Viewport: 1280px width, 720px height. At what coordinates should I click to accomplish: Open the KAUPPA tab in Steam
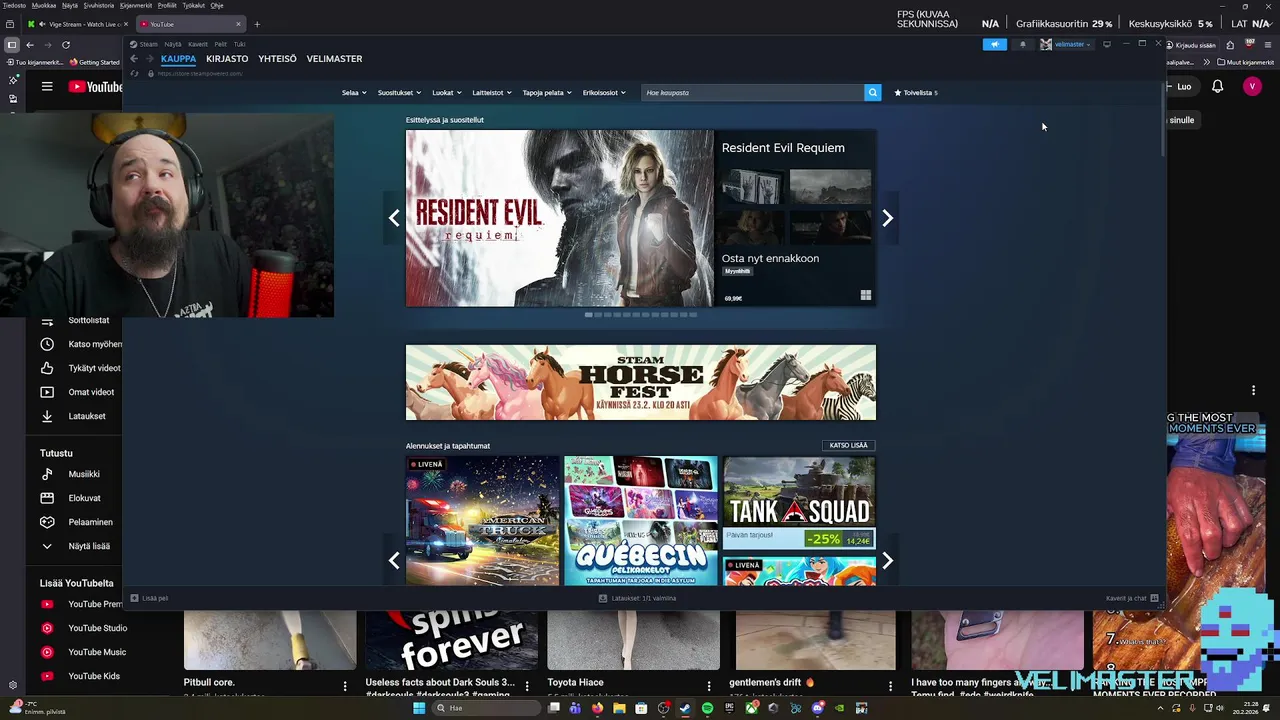[x=178, y=59]
